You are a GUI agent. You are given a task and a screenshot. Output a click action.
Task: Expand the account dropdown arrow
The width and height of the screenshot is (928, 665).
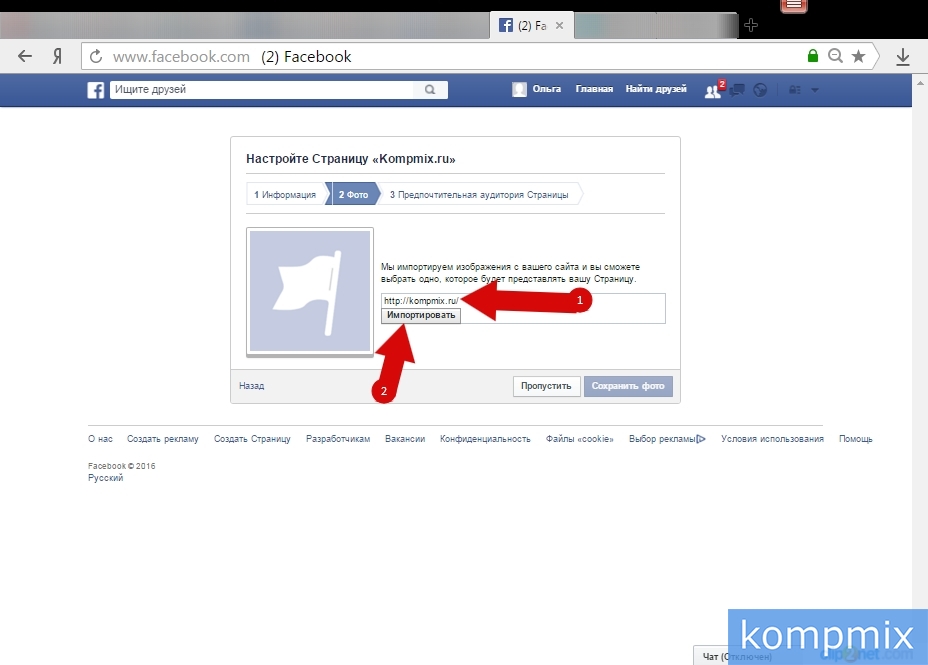815,90
